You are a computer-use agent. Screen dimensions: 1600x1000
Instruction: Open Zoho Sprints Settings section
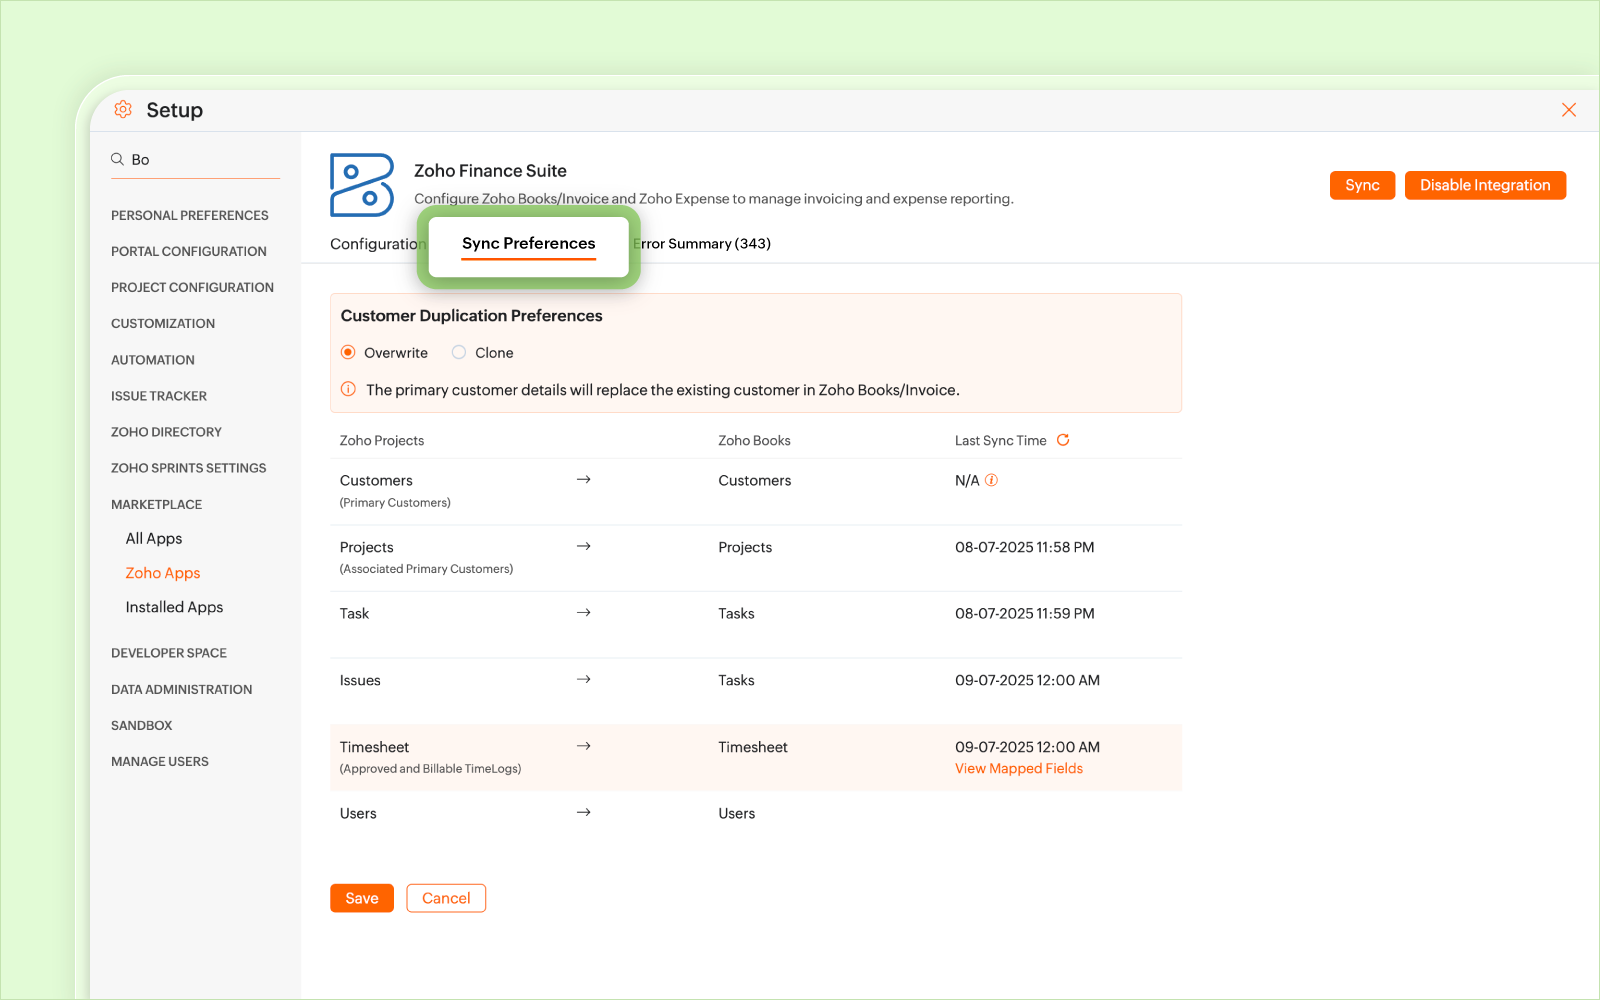click(189, 468)
